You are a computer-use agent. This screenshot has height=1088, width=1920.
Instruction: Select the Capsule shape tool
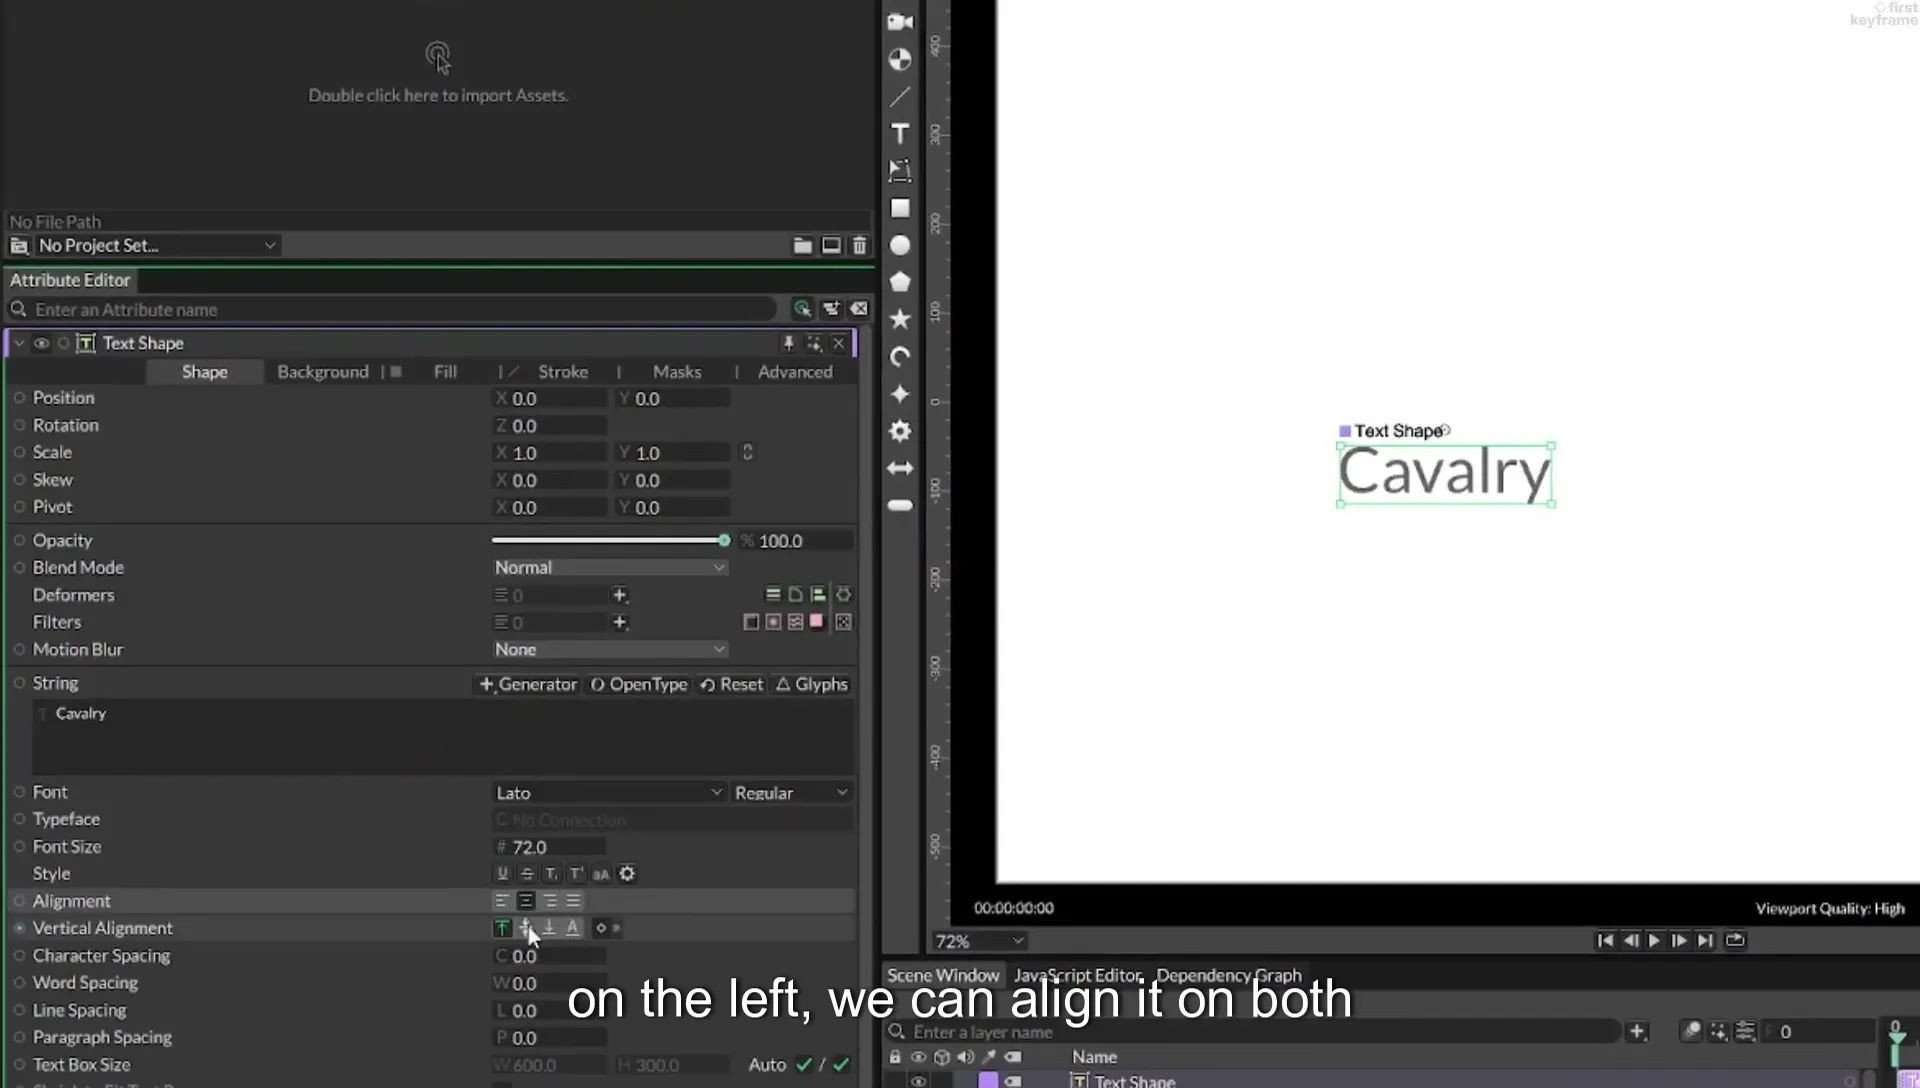pos(900,505)
